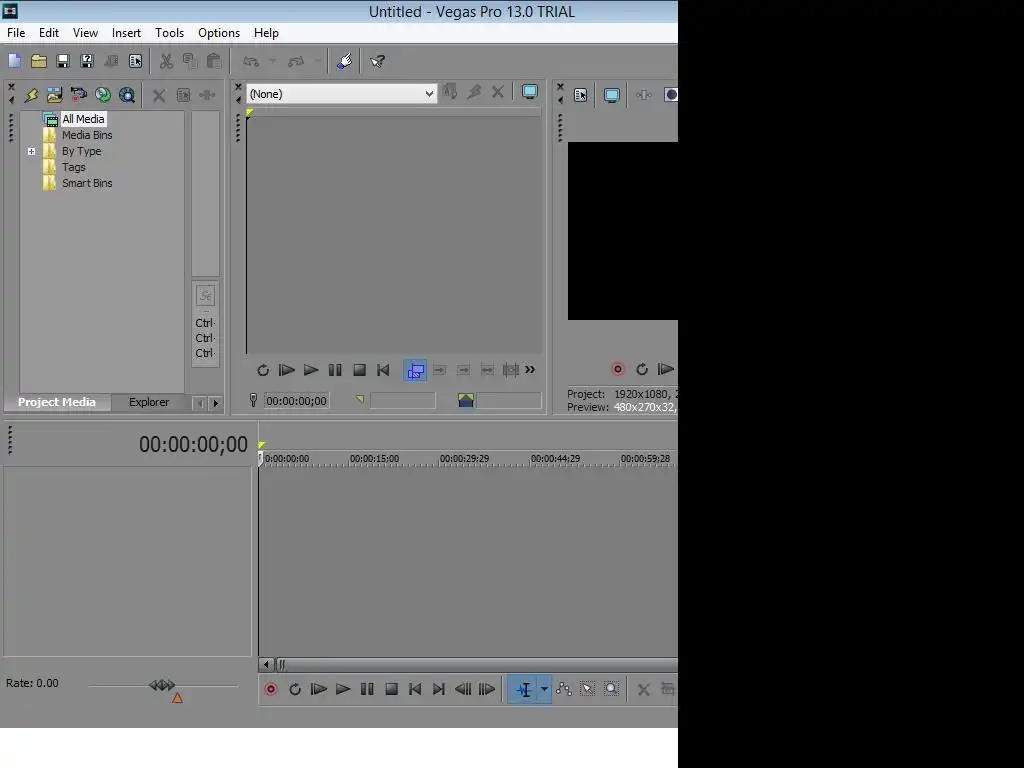Click the orange rate marker triangle
Viewport: 1024px width, 768px height.
point(177,698)
